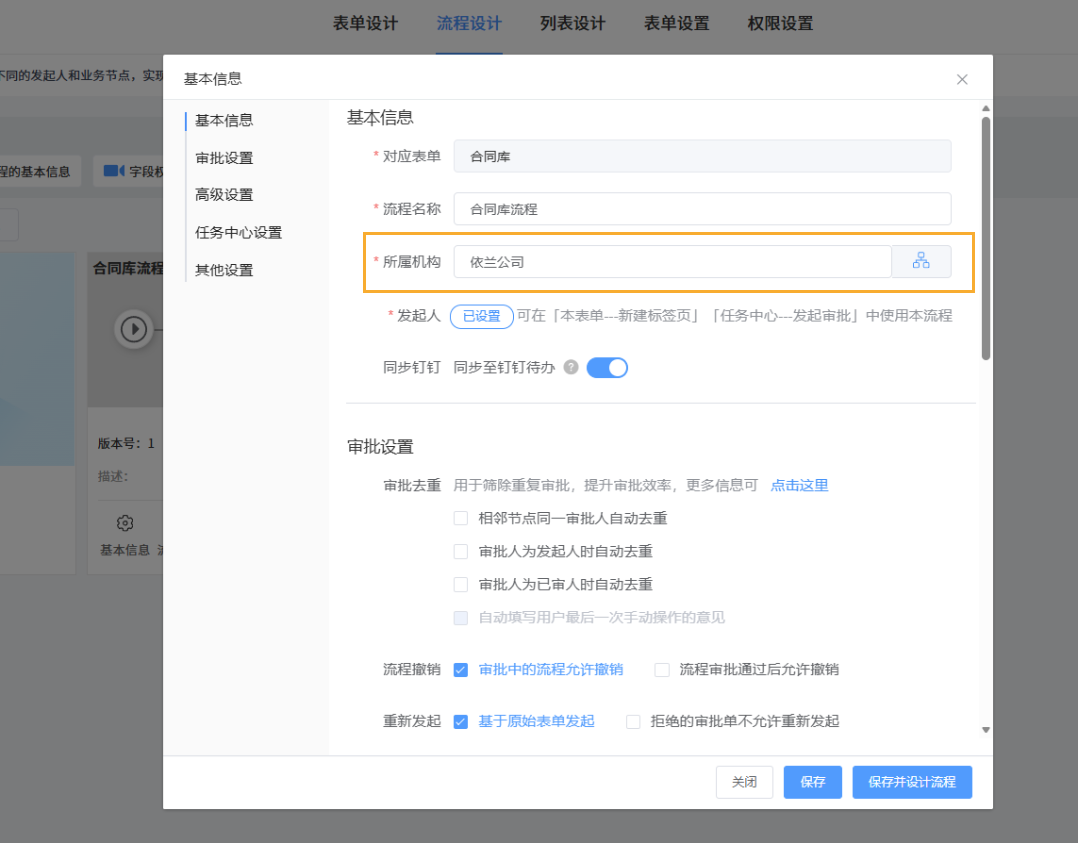Switch to the 列表设计 tab
This screenshot has width=1078, height=843.
(x=573, y=23)
